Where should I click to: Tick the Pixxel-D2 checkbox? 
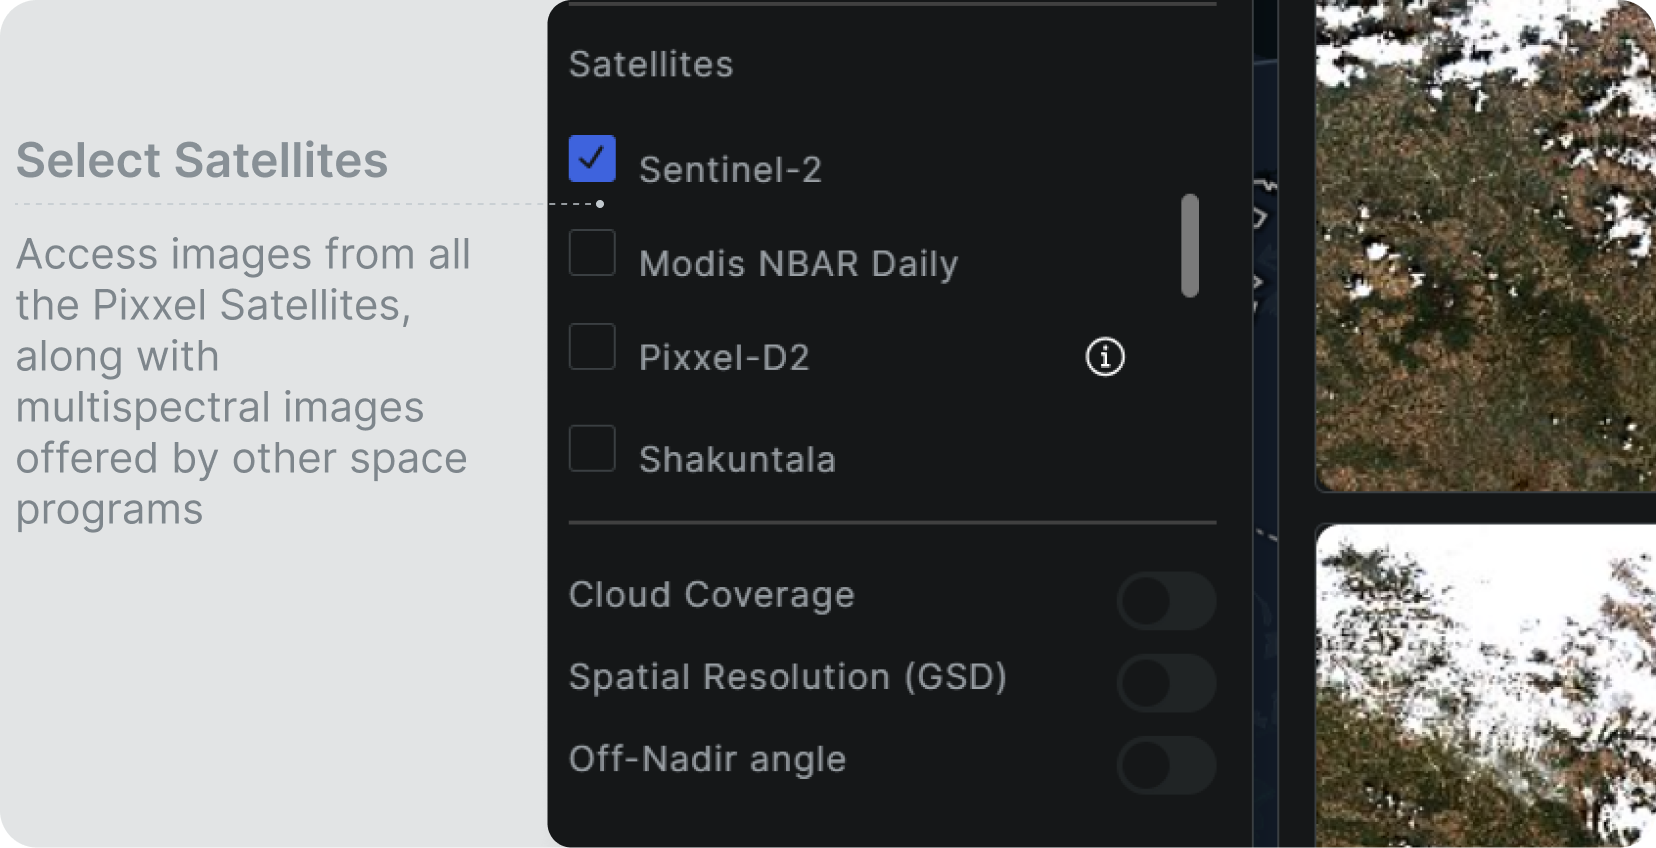pos(592,347)
